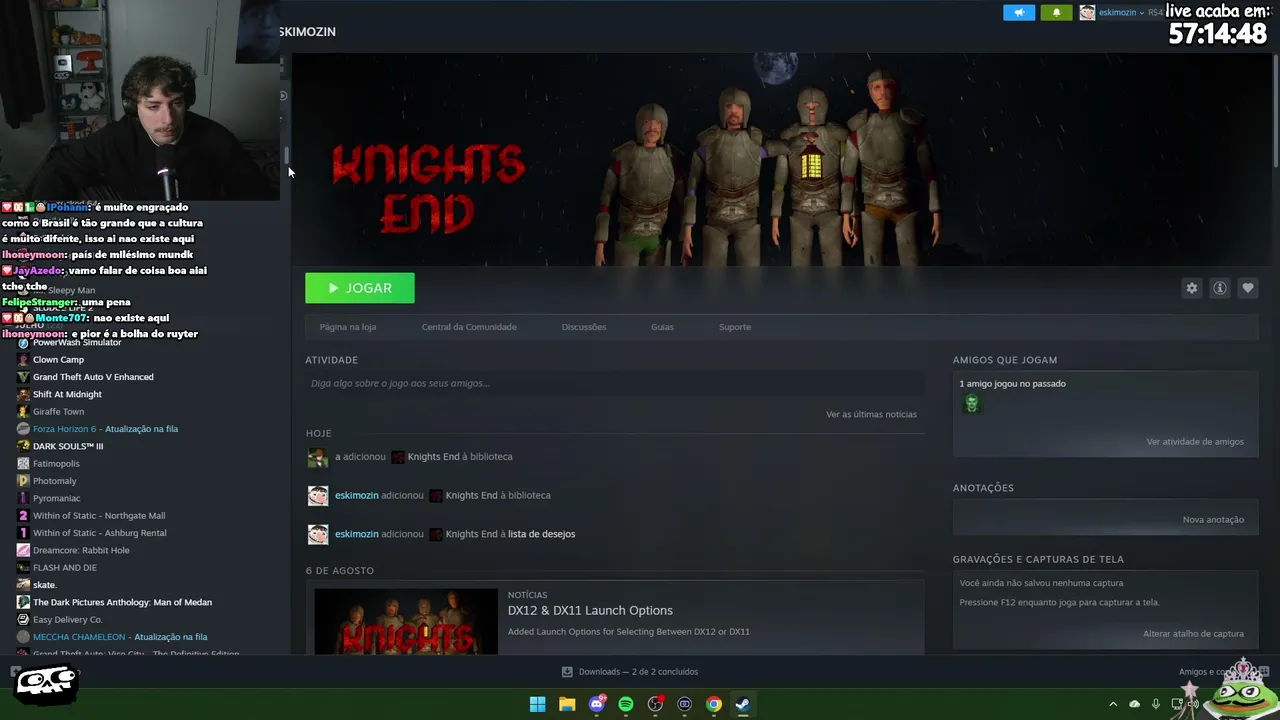Select Easy Delivery Co. in the library
1280x720 pixels.
coord(67,620)
